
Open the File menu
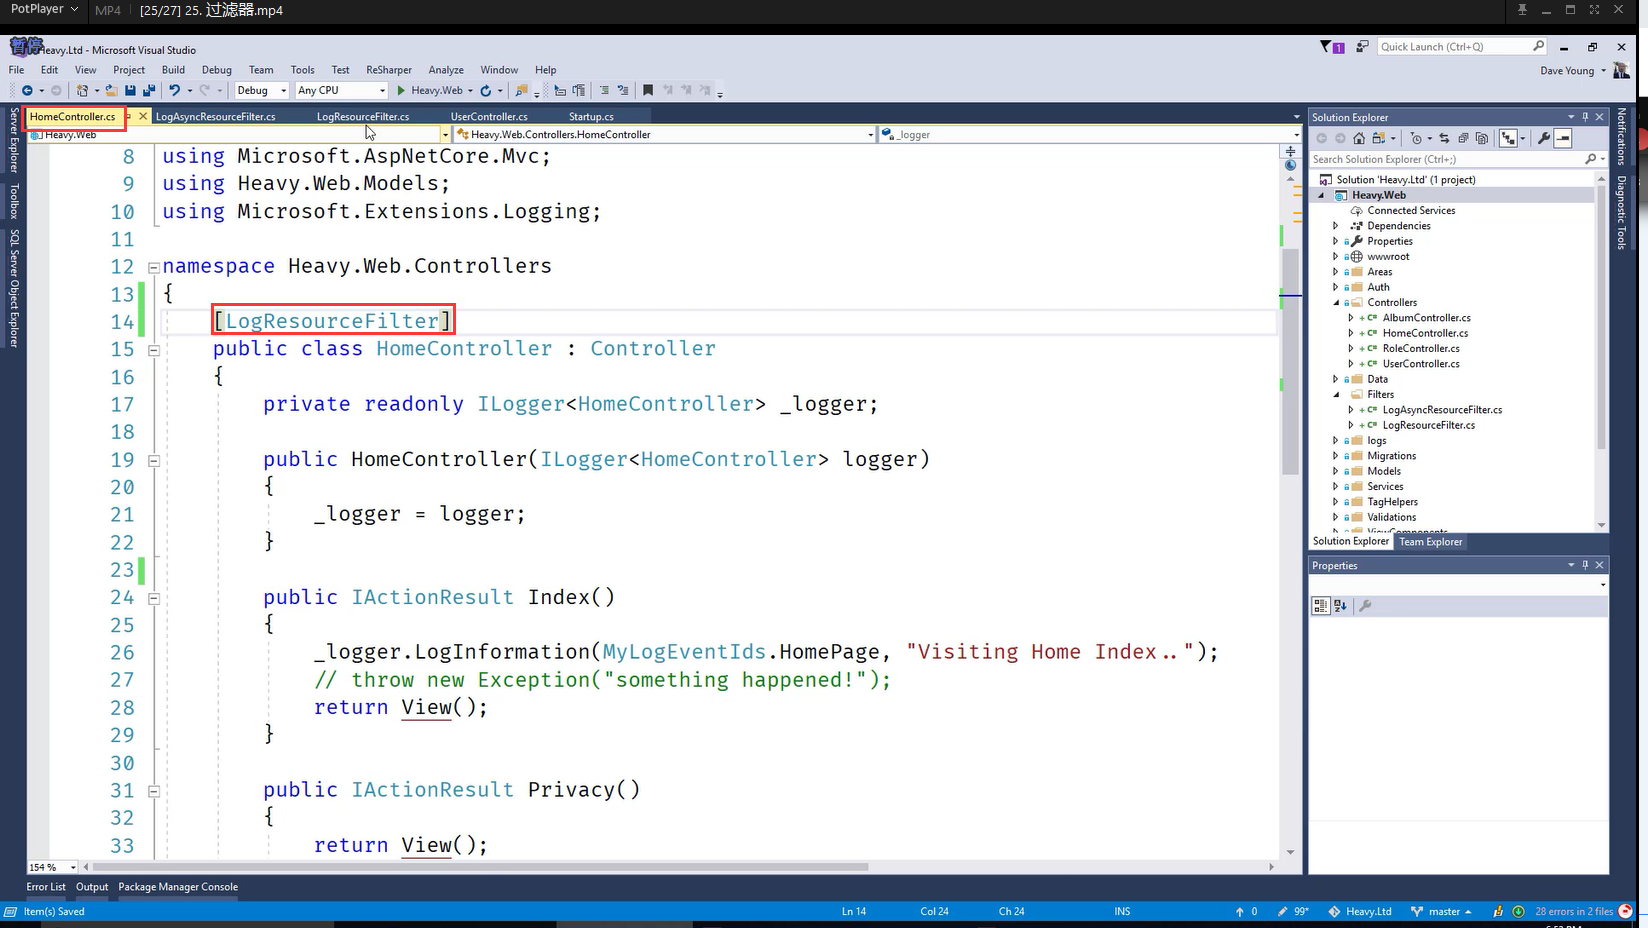(17, 70)
